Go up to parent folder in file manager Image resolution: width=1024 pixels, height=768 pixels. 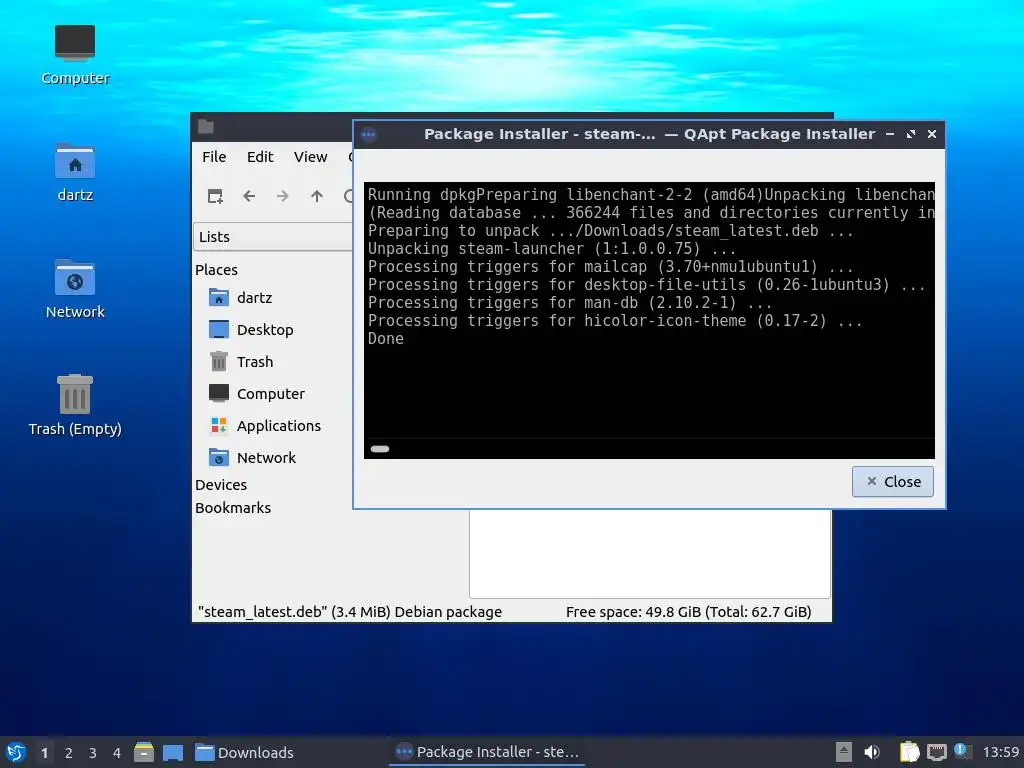317,196
